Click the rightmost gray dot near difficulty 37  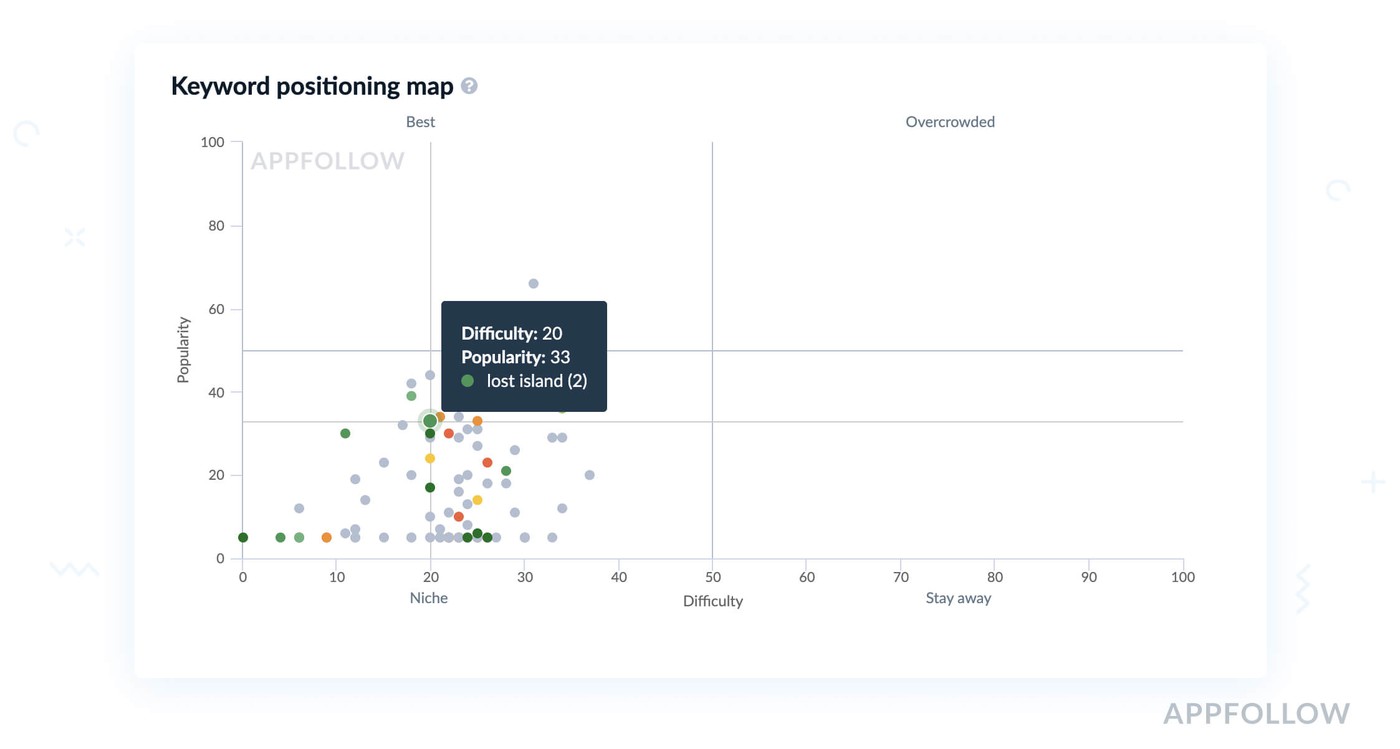590,475
